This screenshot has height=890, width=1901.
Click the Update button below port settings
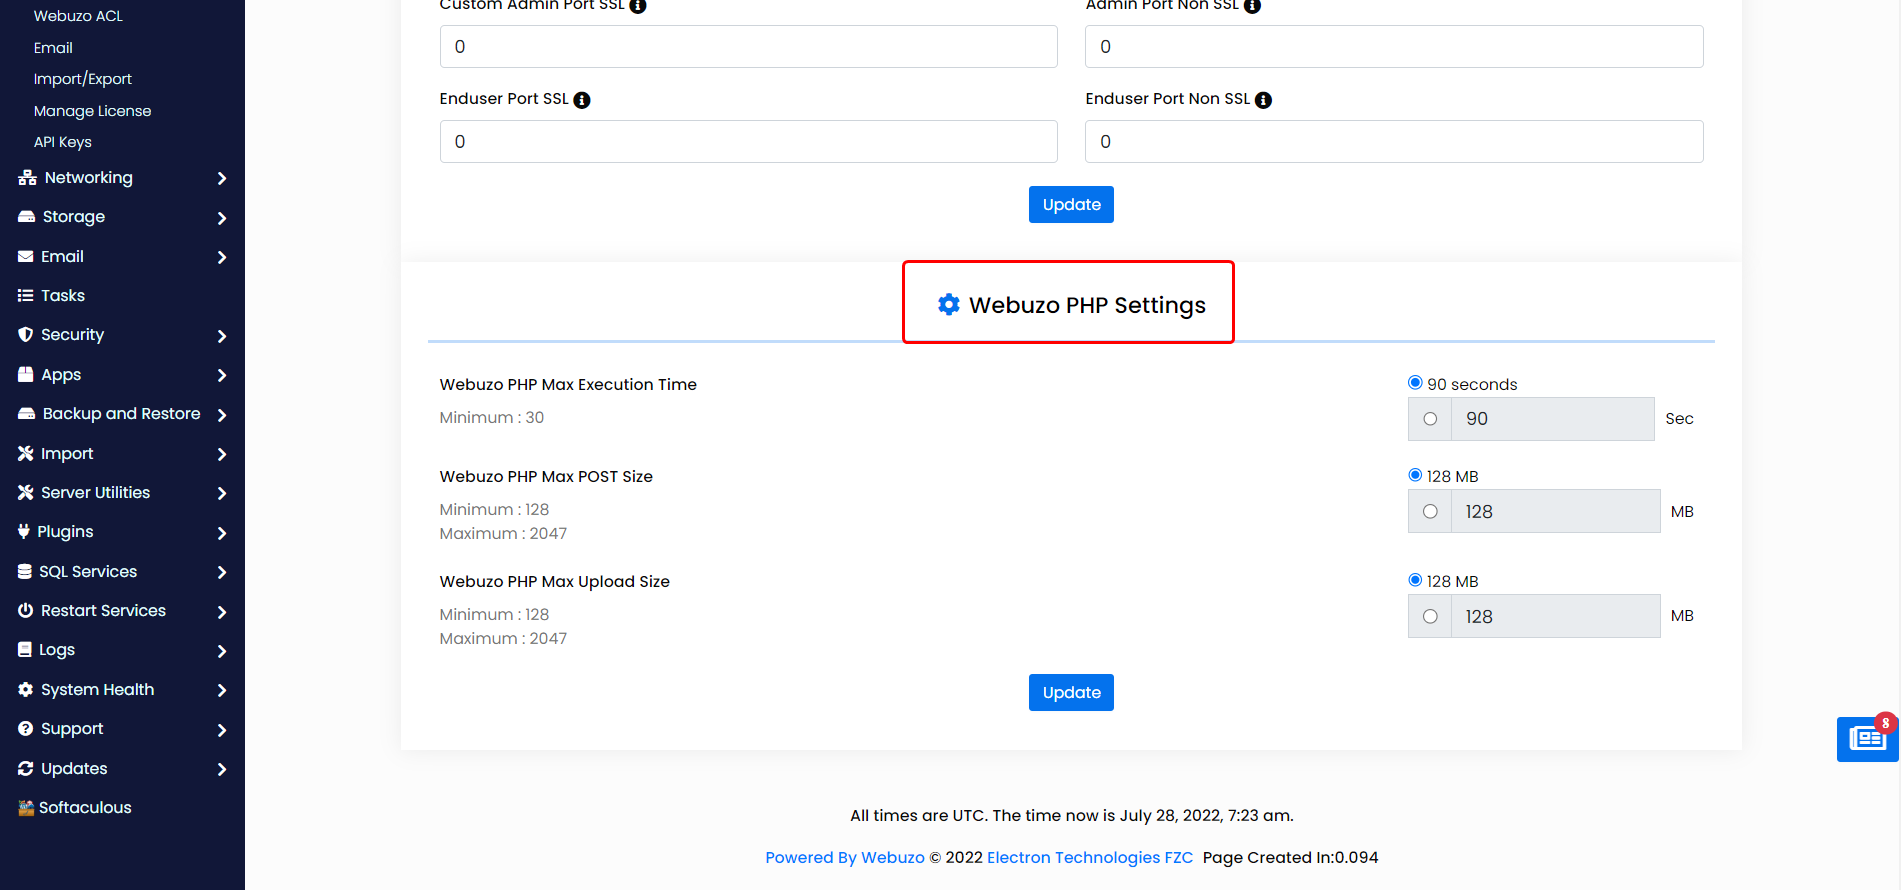[1071, 205]
